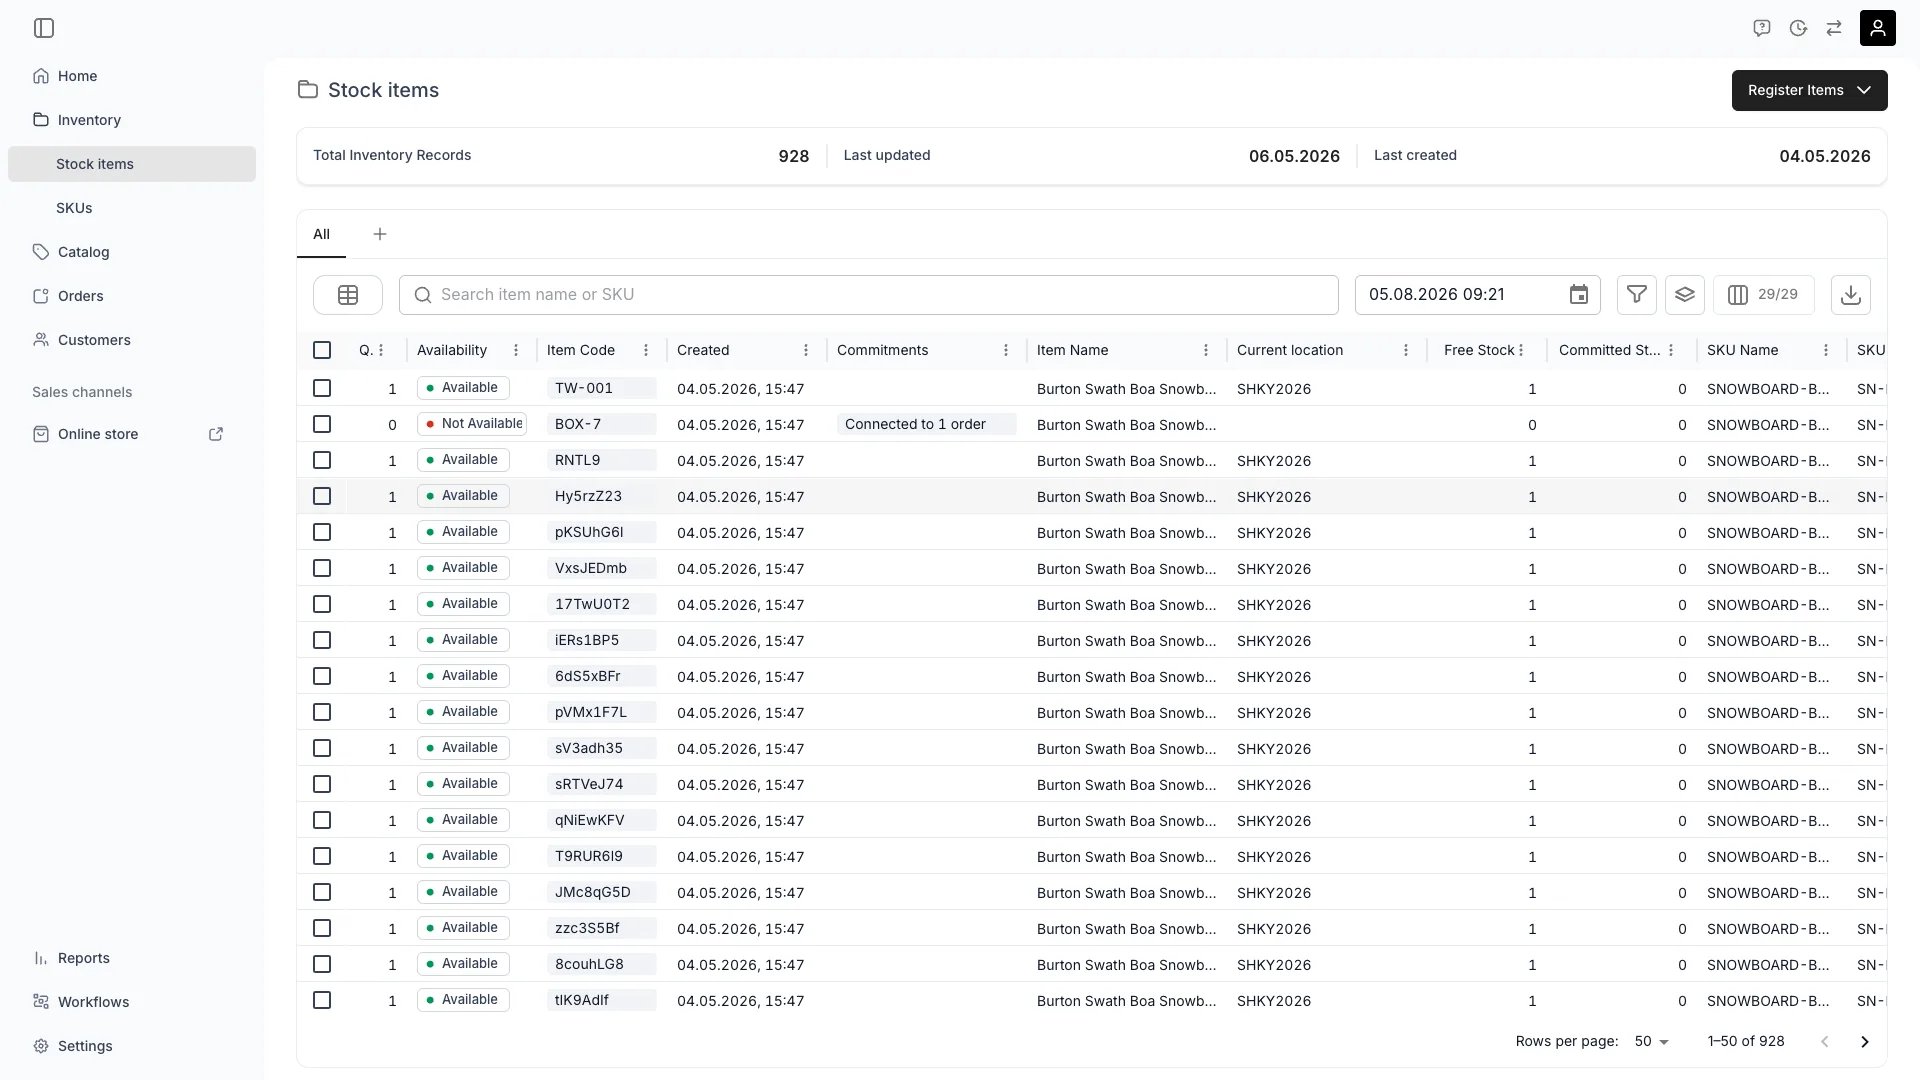The height and width of the screenshot is (1080, 1920).
Task: Open the calendar date picker icon
Action: [1579, 295]
